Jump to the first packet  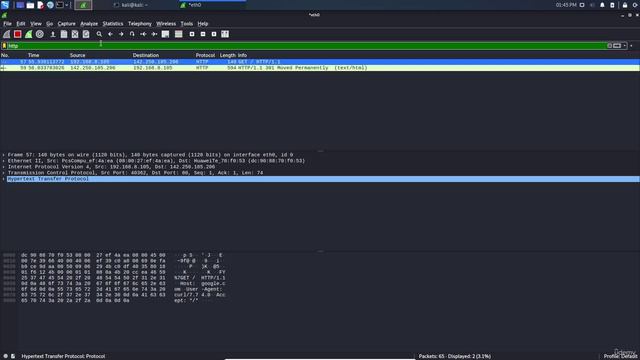(x=143, y=34)
